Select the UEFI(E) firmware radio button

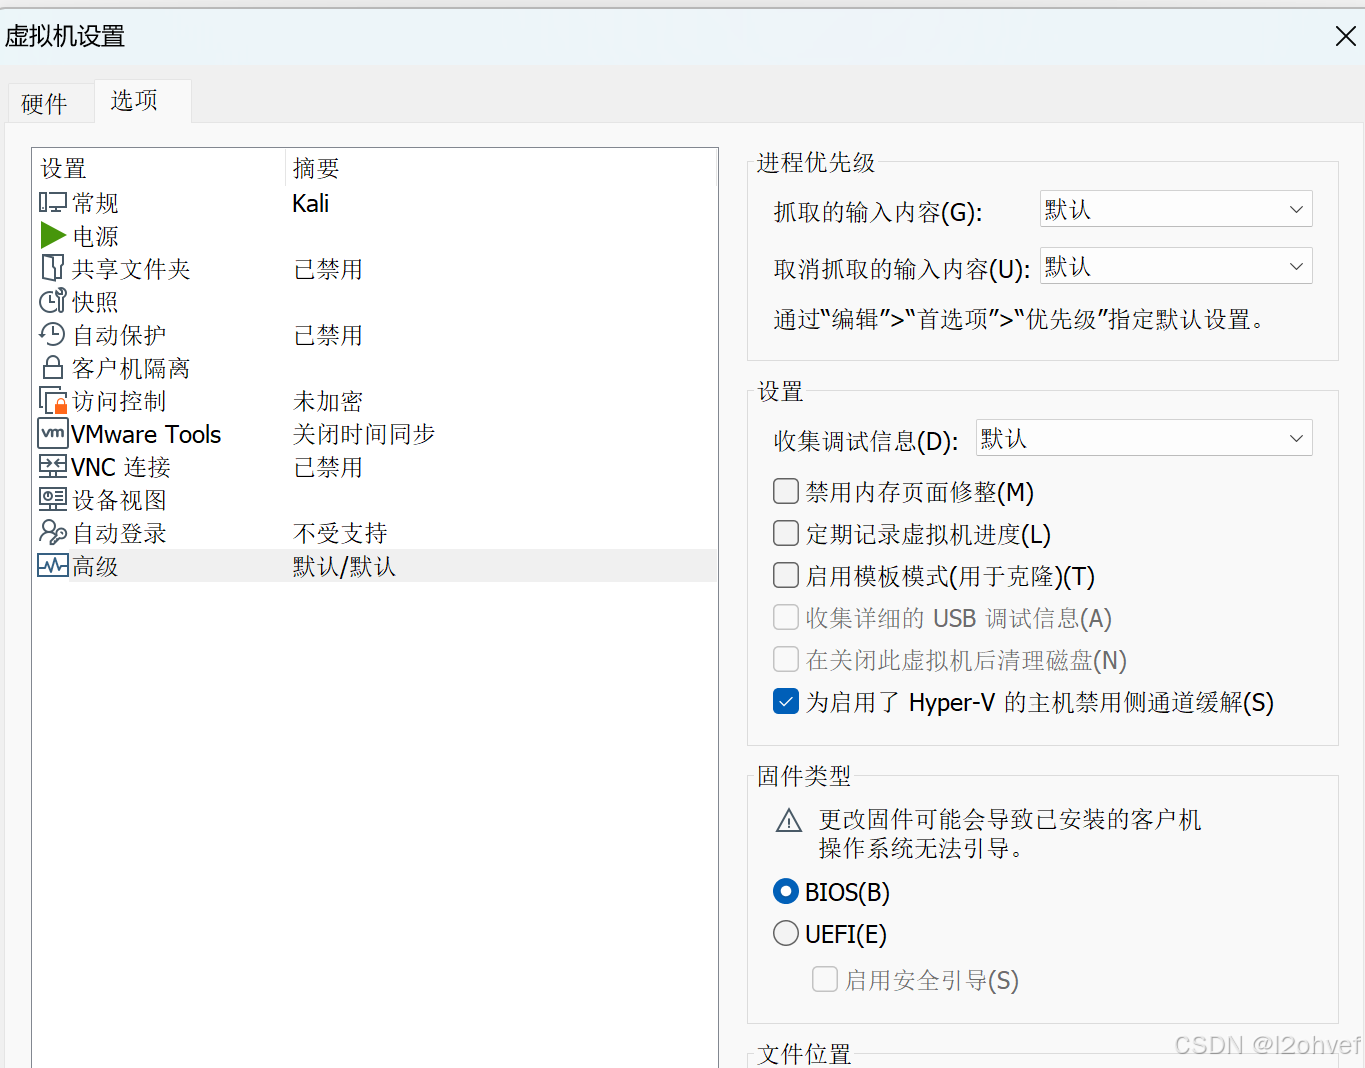[786, 933]
